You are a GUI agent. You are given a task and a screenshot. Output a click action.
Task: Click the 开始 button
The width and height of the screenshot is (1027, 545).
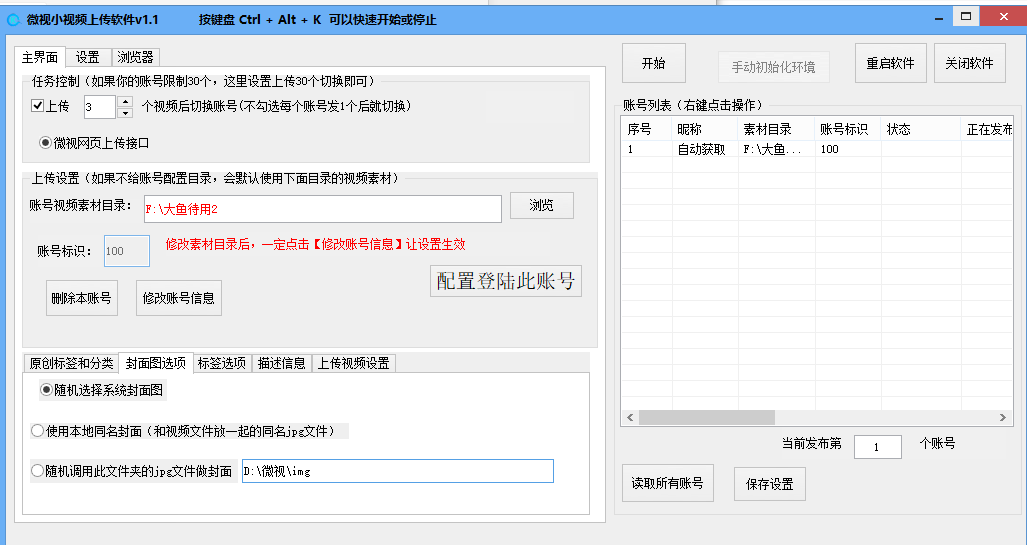(x=654, y=63)
